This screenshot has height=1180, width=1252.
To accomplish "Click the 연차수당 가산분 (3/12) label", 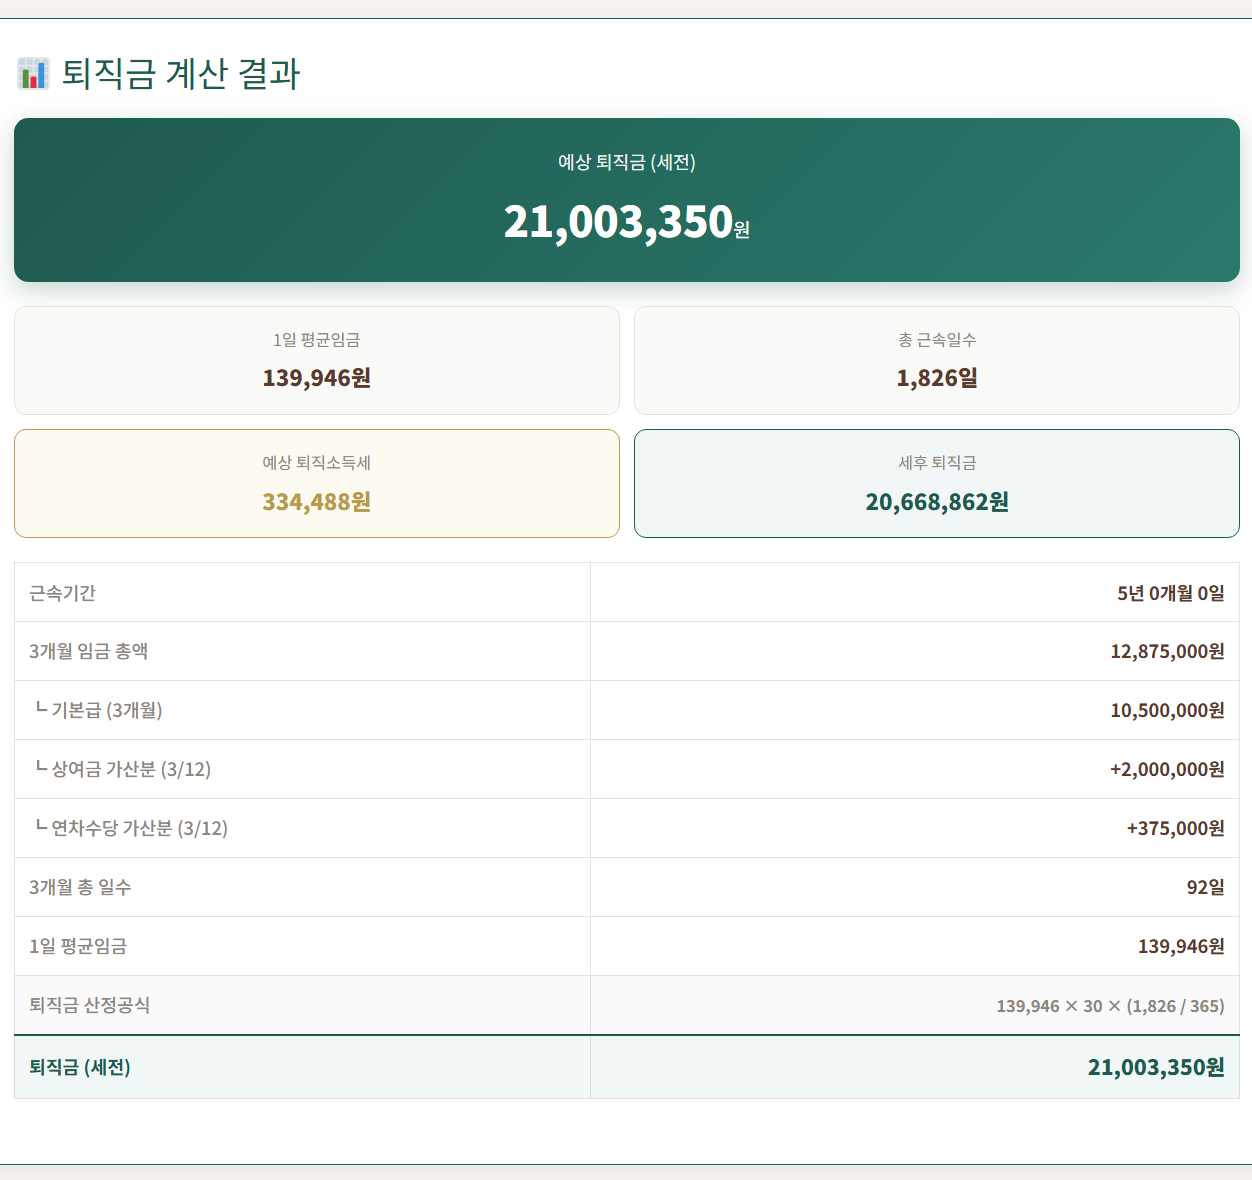I will [x=132, y=828].
